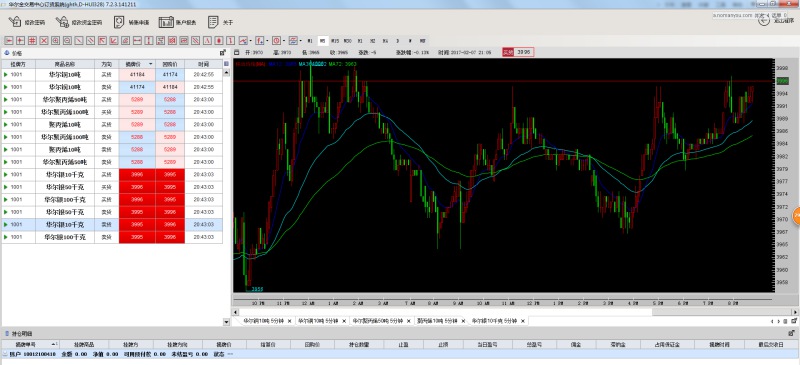The width and height of the screenshot is (800, 365).
Task: Click the 转账申请 toolbar button
Action: (x=132, y=22)
